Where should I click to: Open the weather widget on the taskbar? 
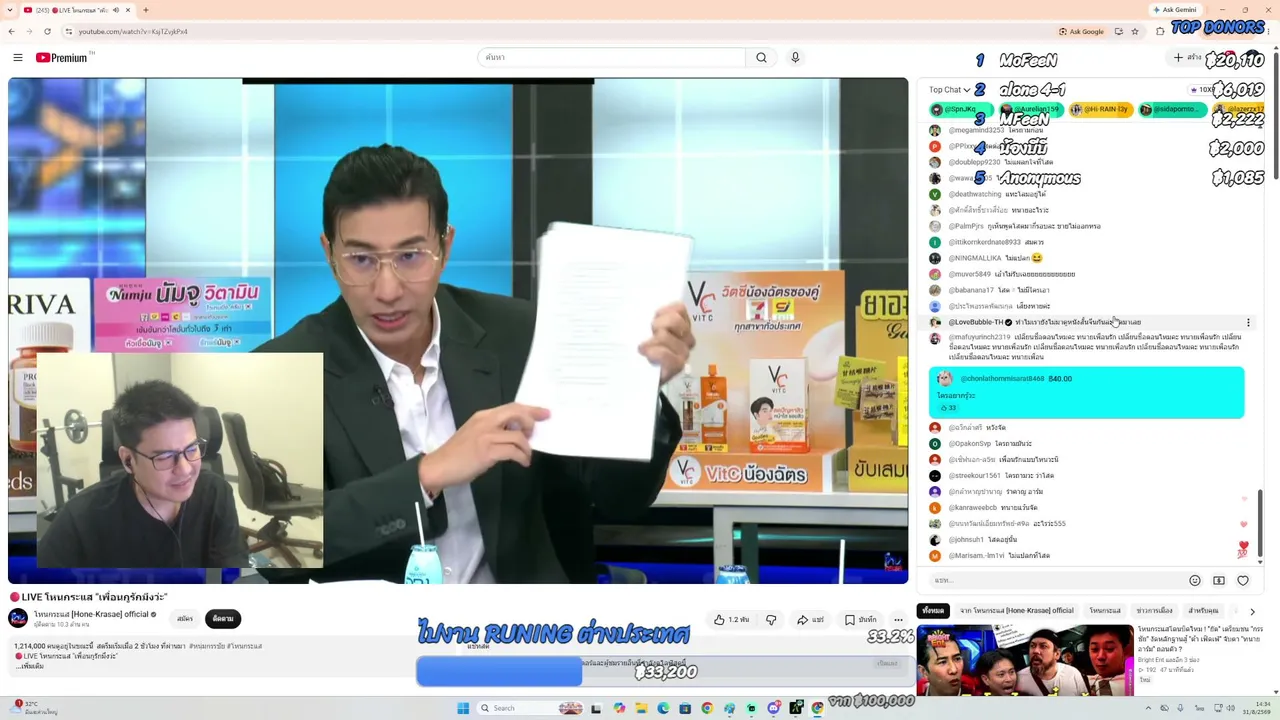click(x=32, y=708)
